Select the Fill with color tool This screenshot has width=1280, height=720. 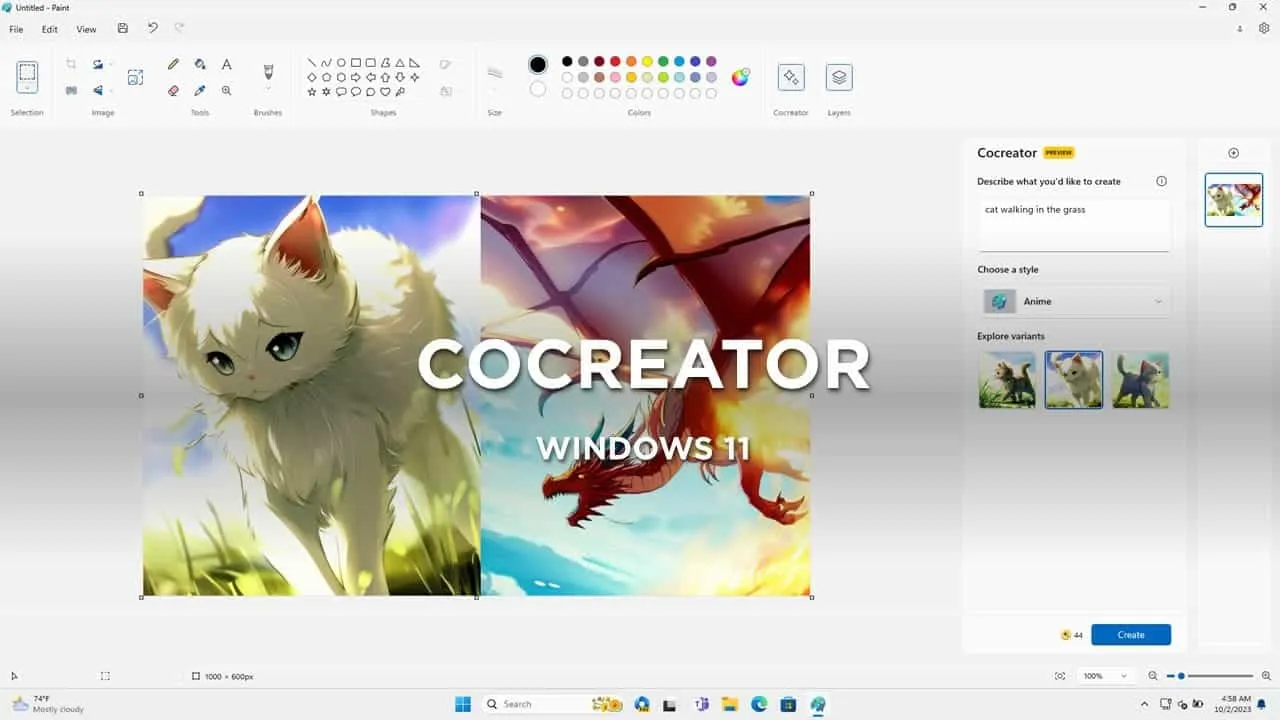200,64
